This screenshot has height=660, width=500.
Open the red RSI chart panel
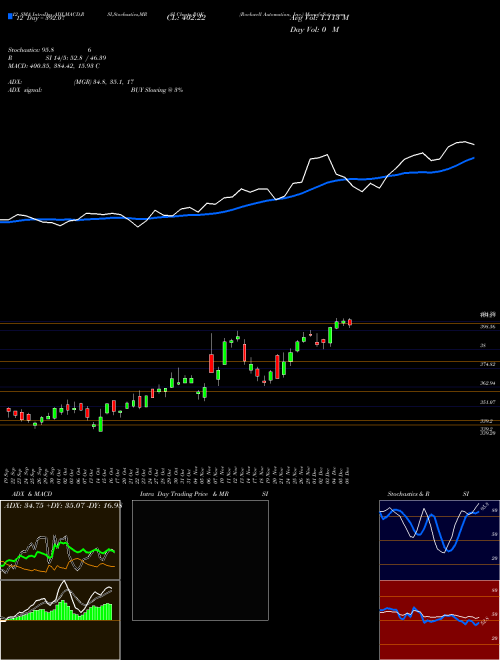coord(439,620)
